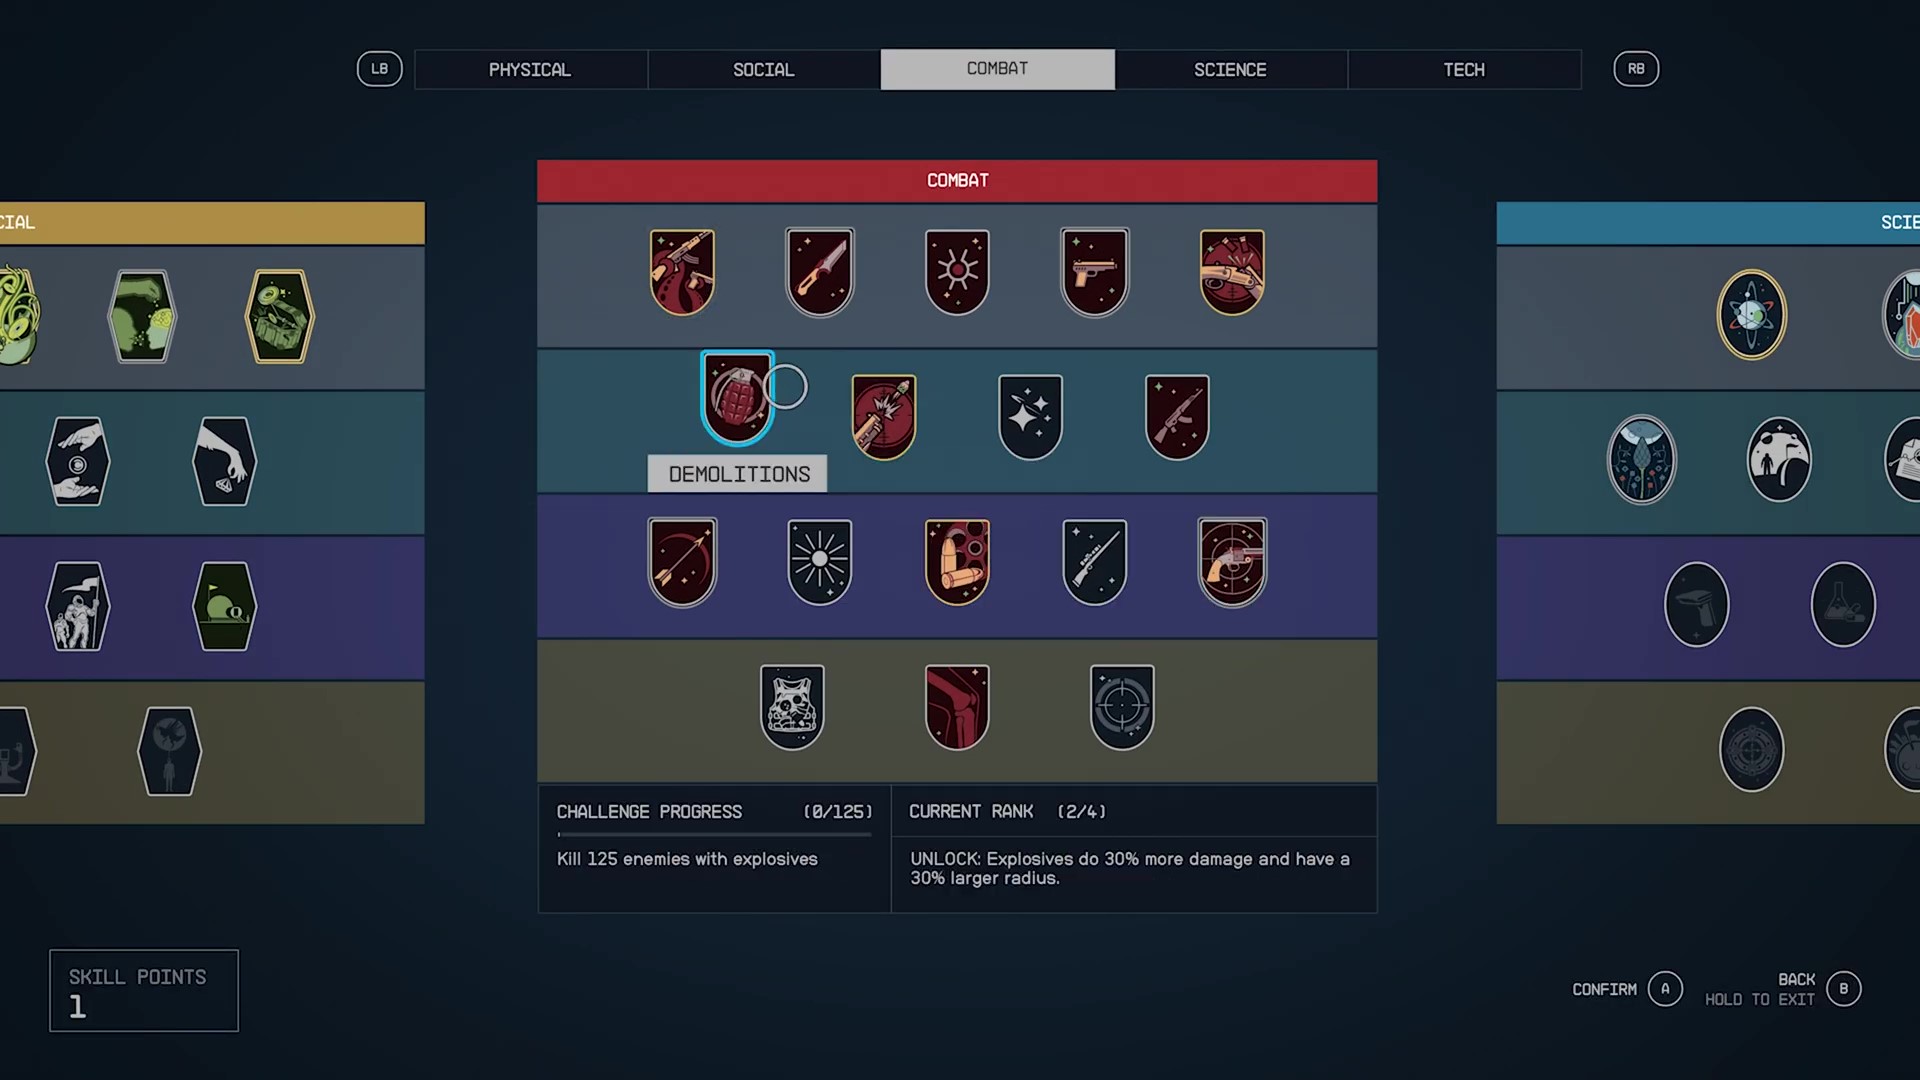Select the Demolitions grenade skill icon
Image resolution: width=1920 pixels, height=1080 pixels.
737,397
